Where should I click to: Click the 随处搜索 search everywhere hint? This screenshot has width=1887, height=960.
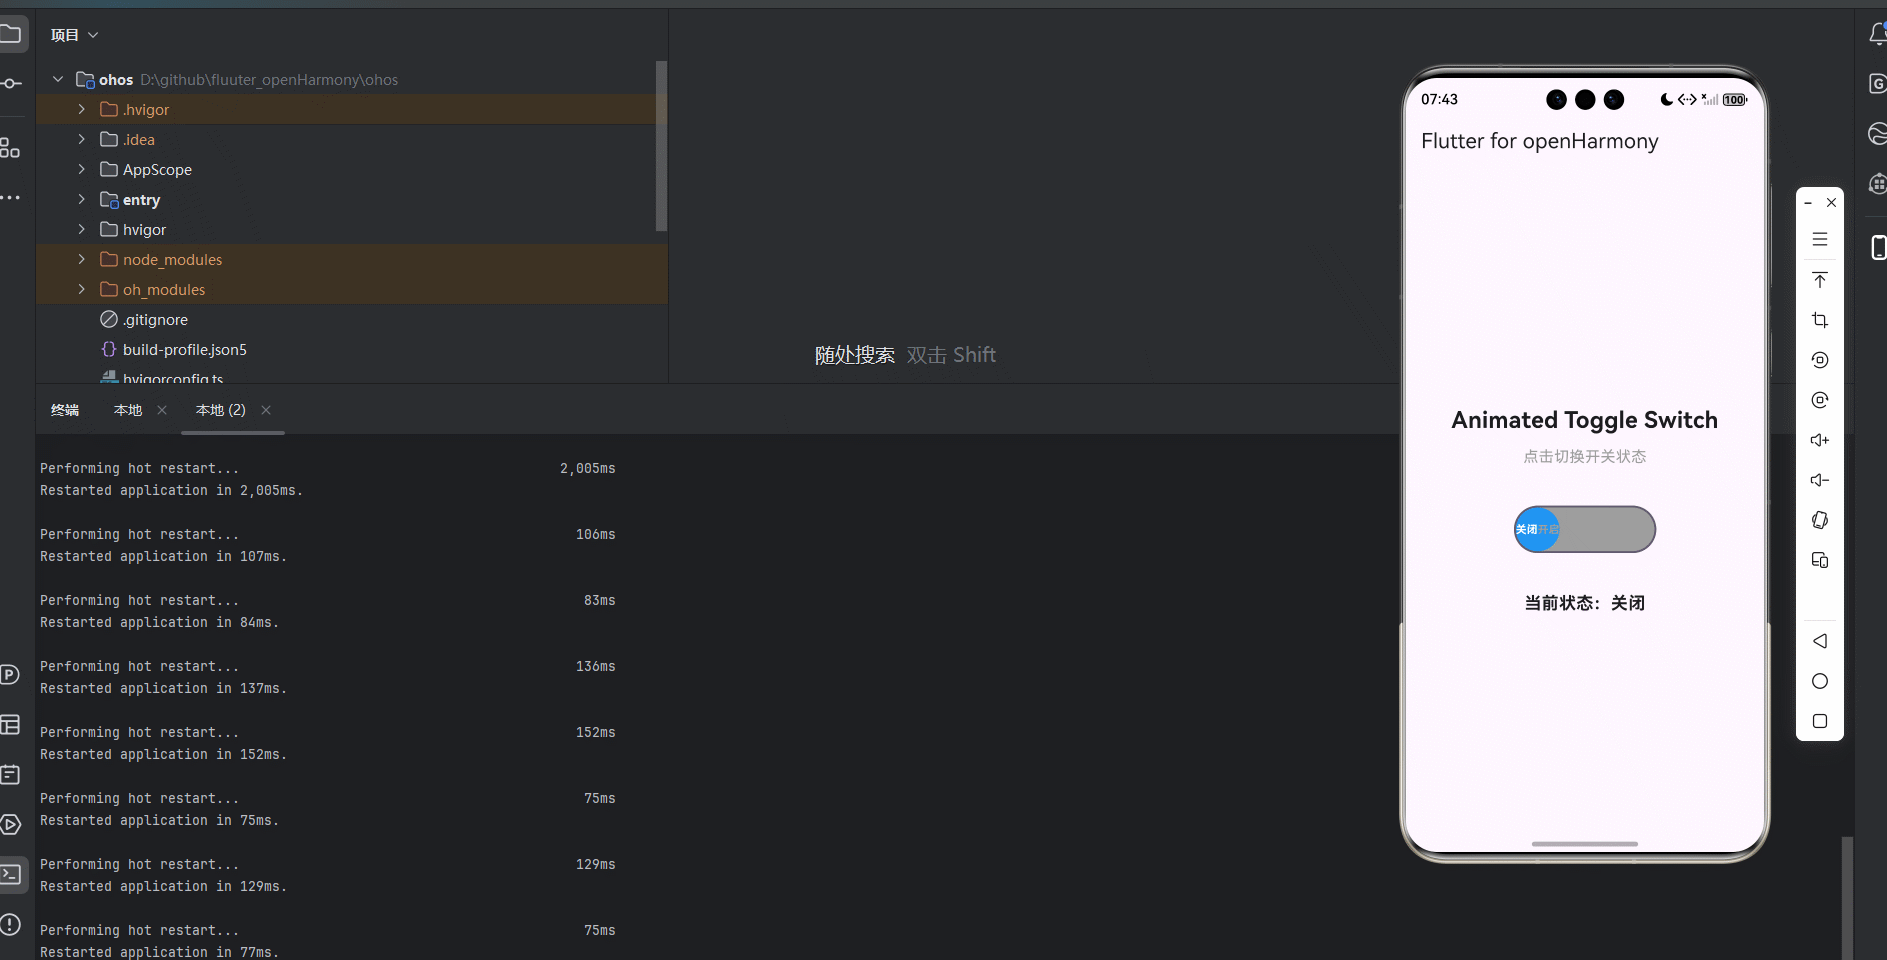click(x=855, y=355)
